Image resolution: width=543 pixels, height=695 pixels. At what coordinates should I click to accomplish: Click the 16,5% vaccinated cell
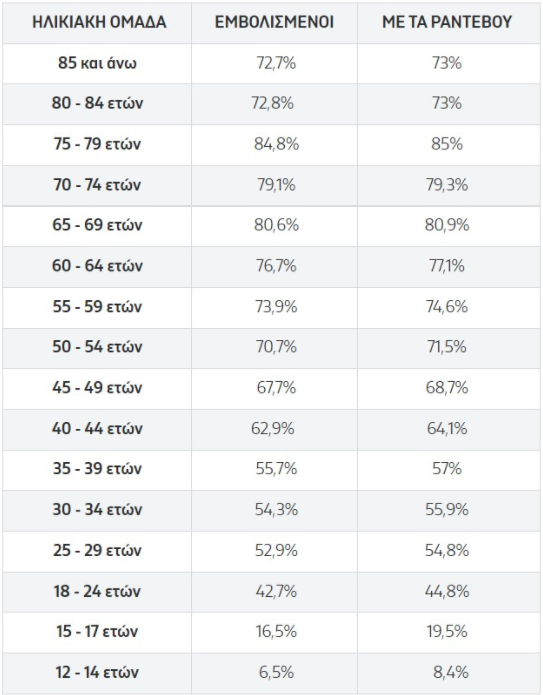[x=276, y=631]
